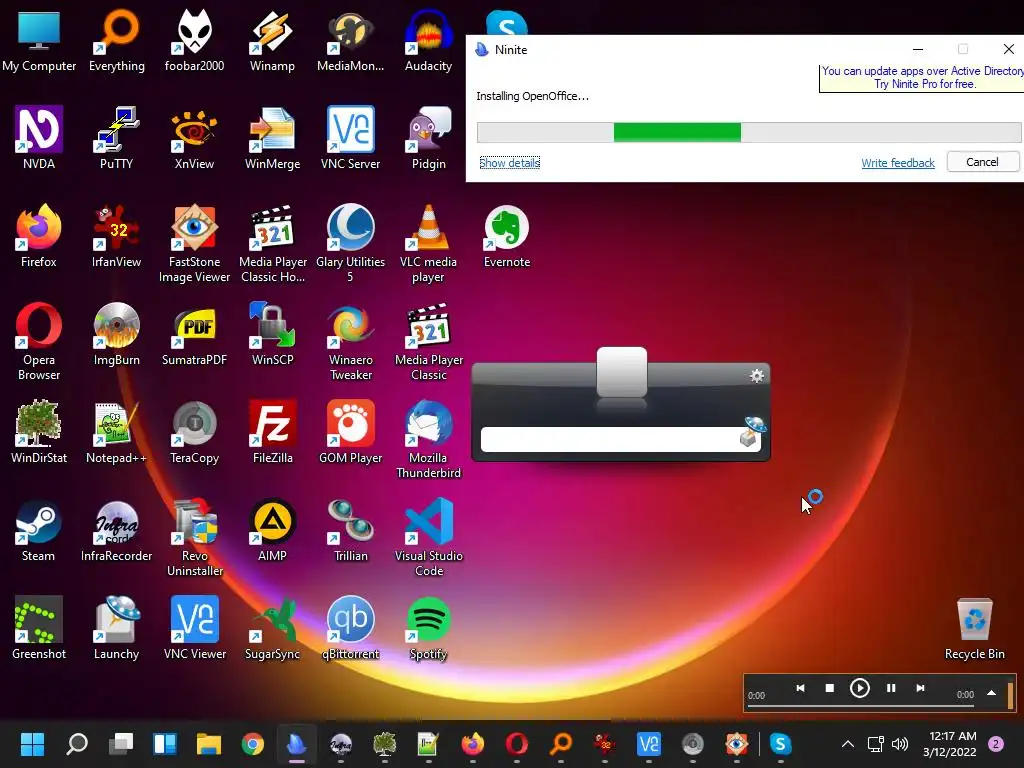This screenshot has width=1024, height=768.
Task: Select the Spotify desktop icon
Action: [x=428, y=628]
